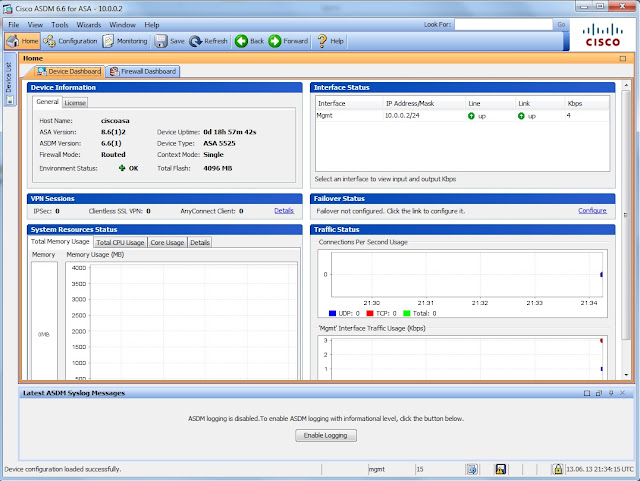Save the running configuration with the Save icon
Screen dimensions: 640x481
169,41
